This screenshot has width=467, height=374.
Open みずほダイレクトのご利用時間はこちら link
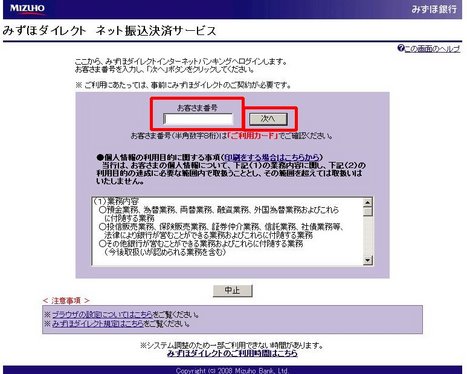click(232, 353)
